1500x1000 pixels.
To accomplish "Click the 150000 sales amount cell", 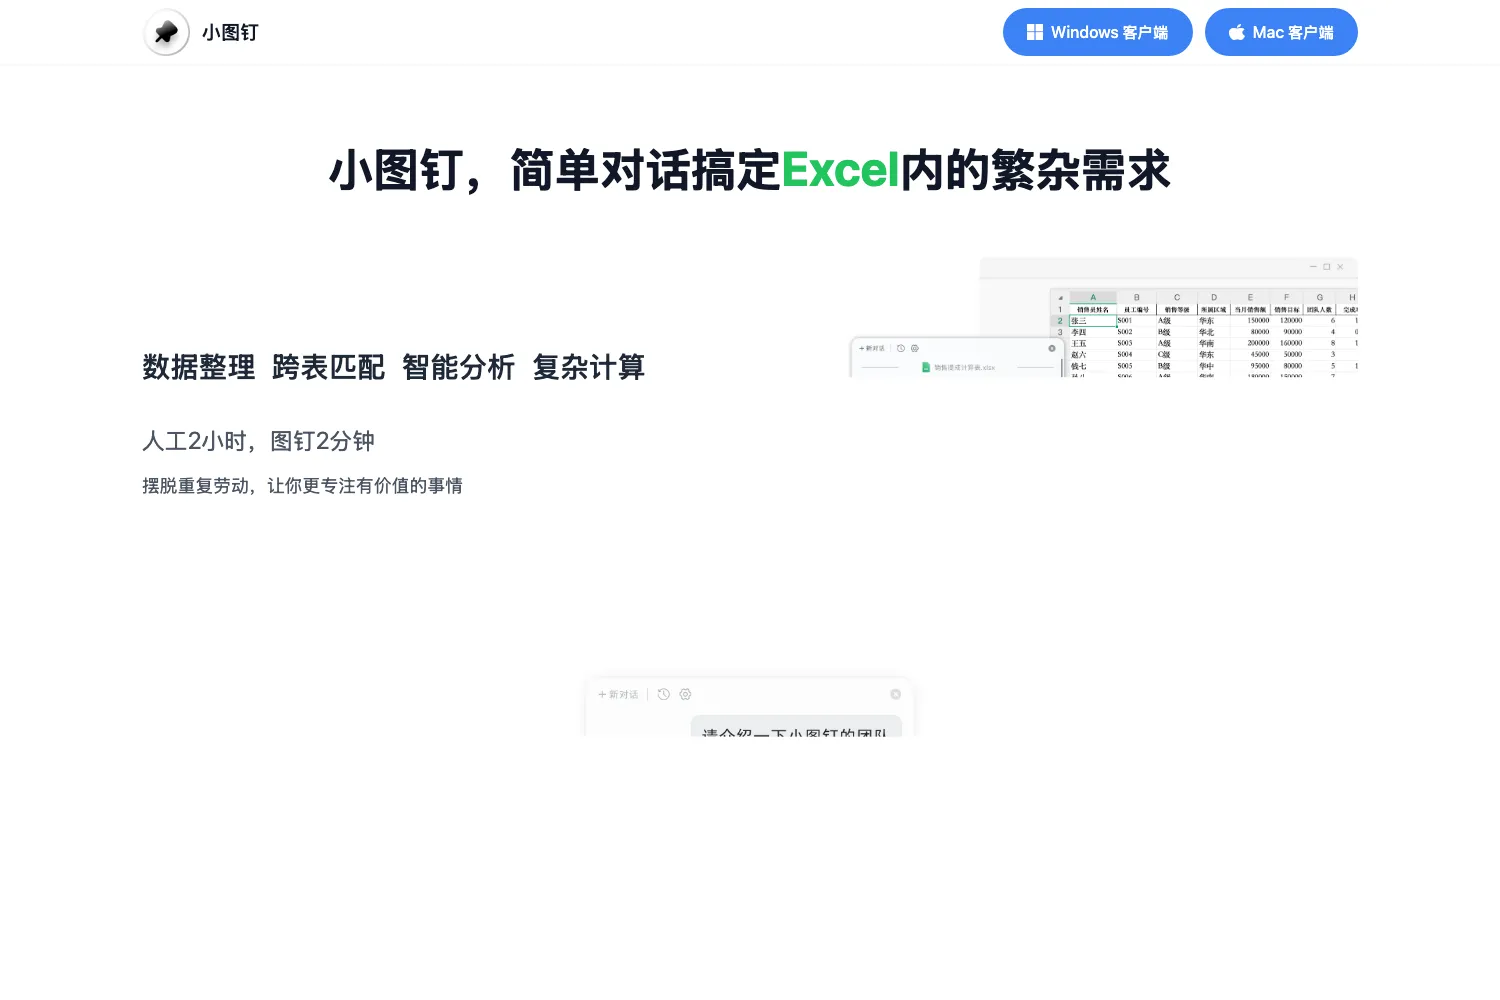I will [x=1250, y=321].
